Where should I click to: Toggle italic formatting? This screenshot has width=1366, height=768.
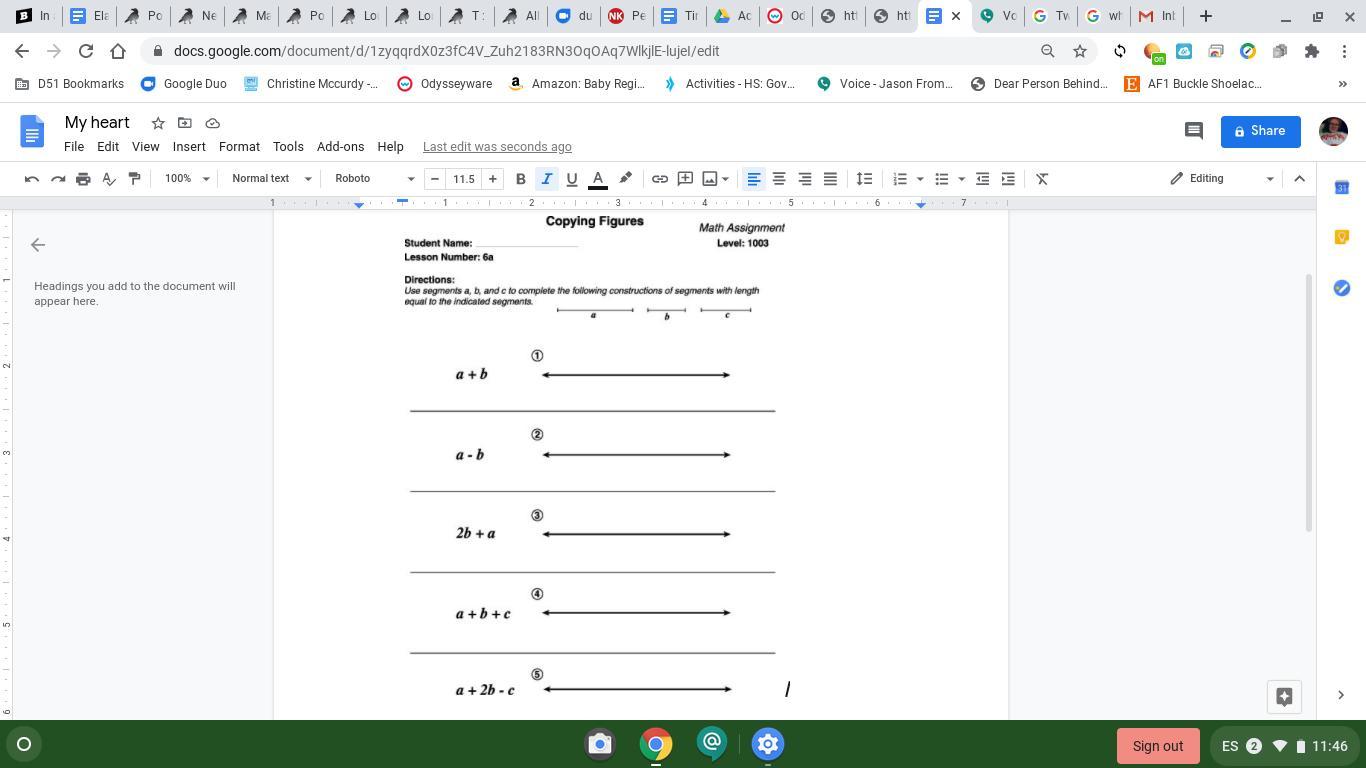[546, 179]
